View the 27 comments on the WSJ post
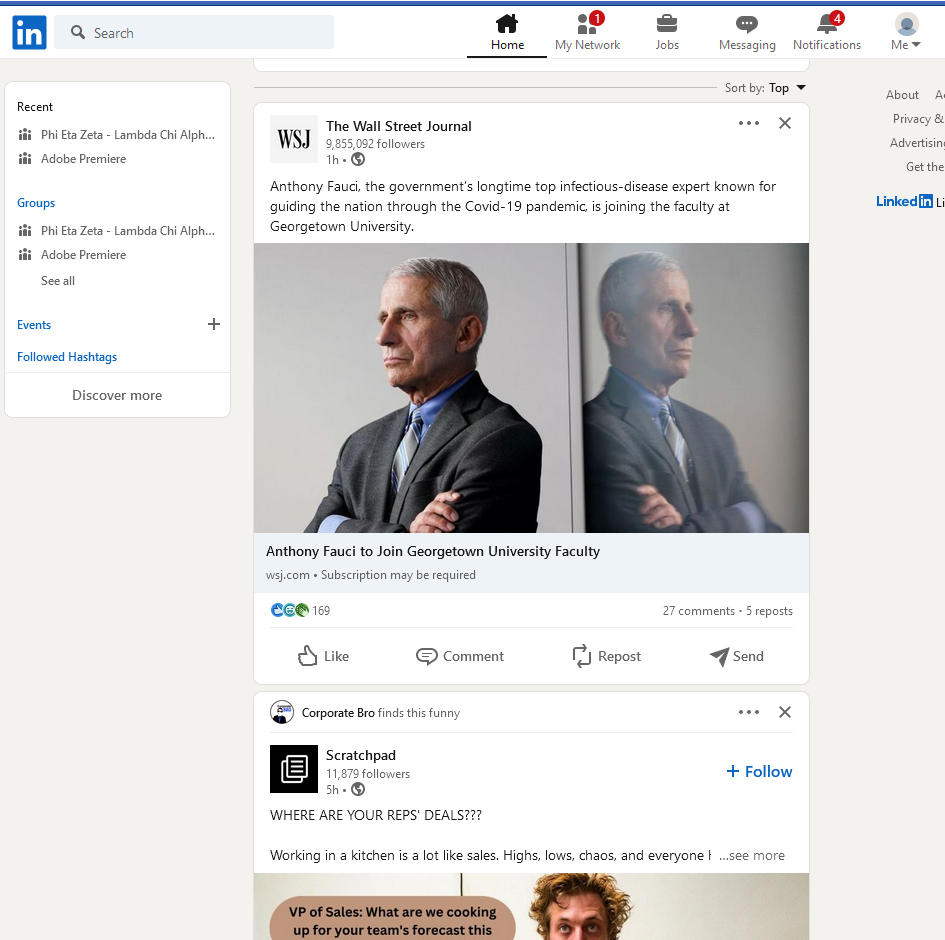This screenshot has height=940, width=945. pyautogui.click(x=699, y=610)
